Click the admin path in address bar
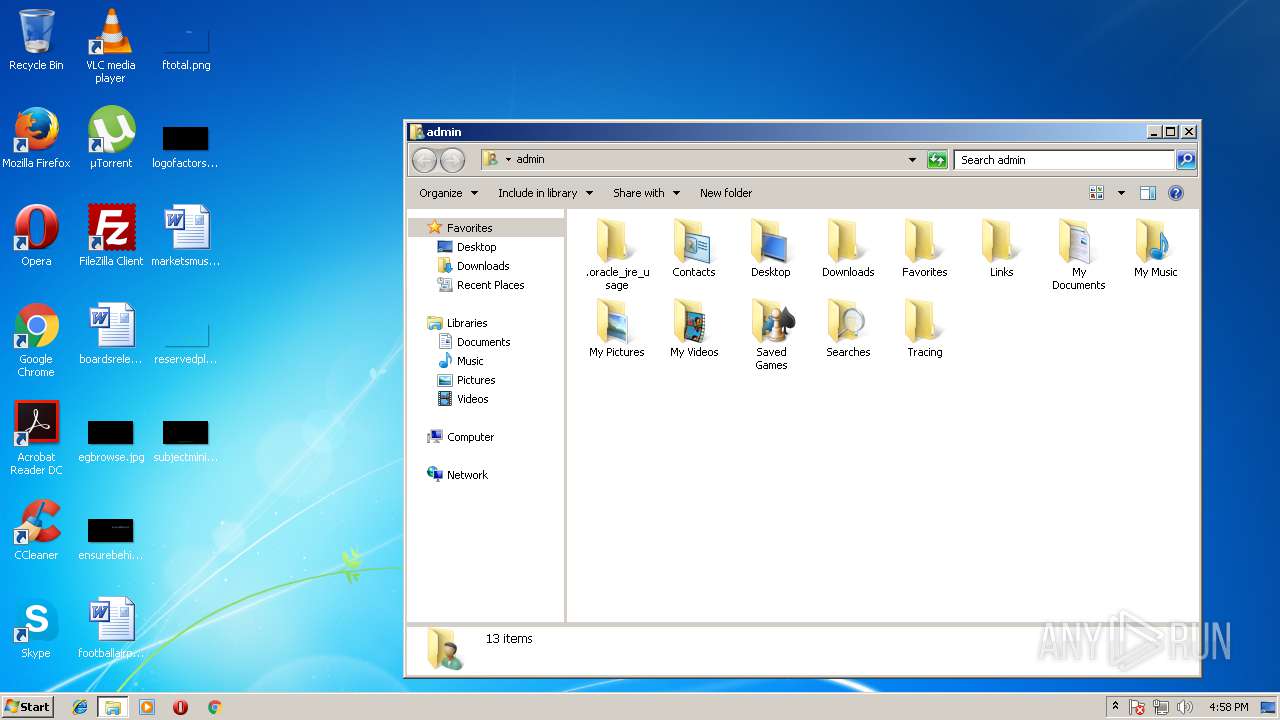The width and height of the screenshot is (1280, 720). point(530,159)
